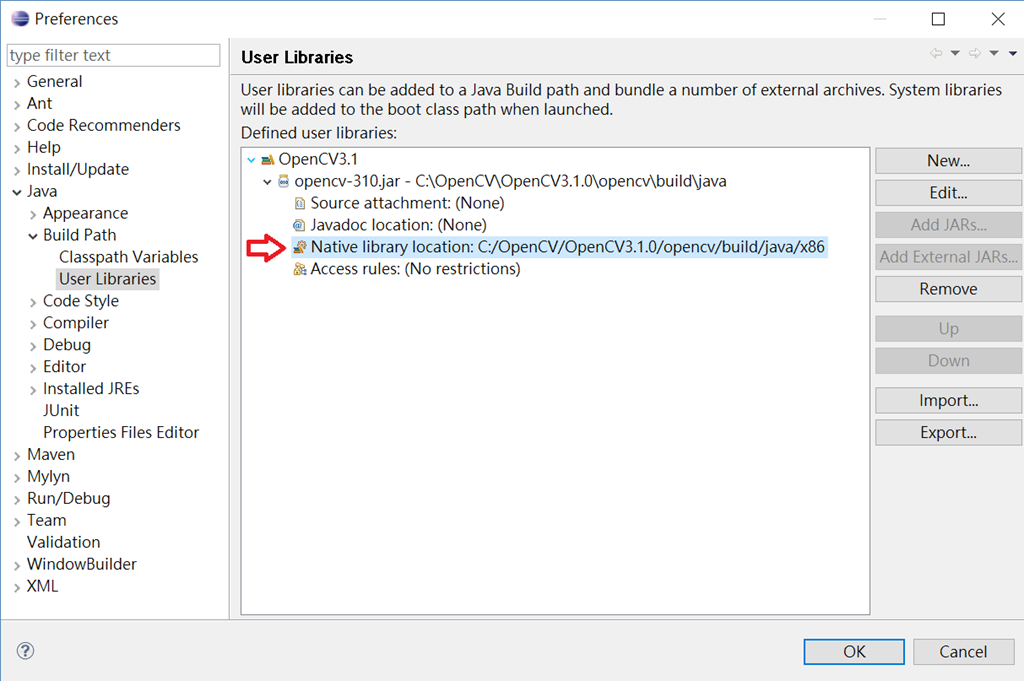The image size is (1024, 681).
Task: Focus the type filter text field
Action: [x=113, y=55]
